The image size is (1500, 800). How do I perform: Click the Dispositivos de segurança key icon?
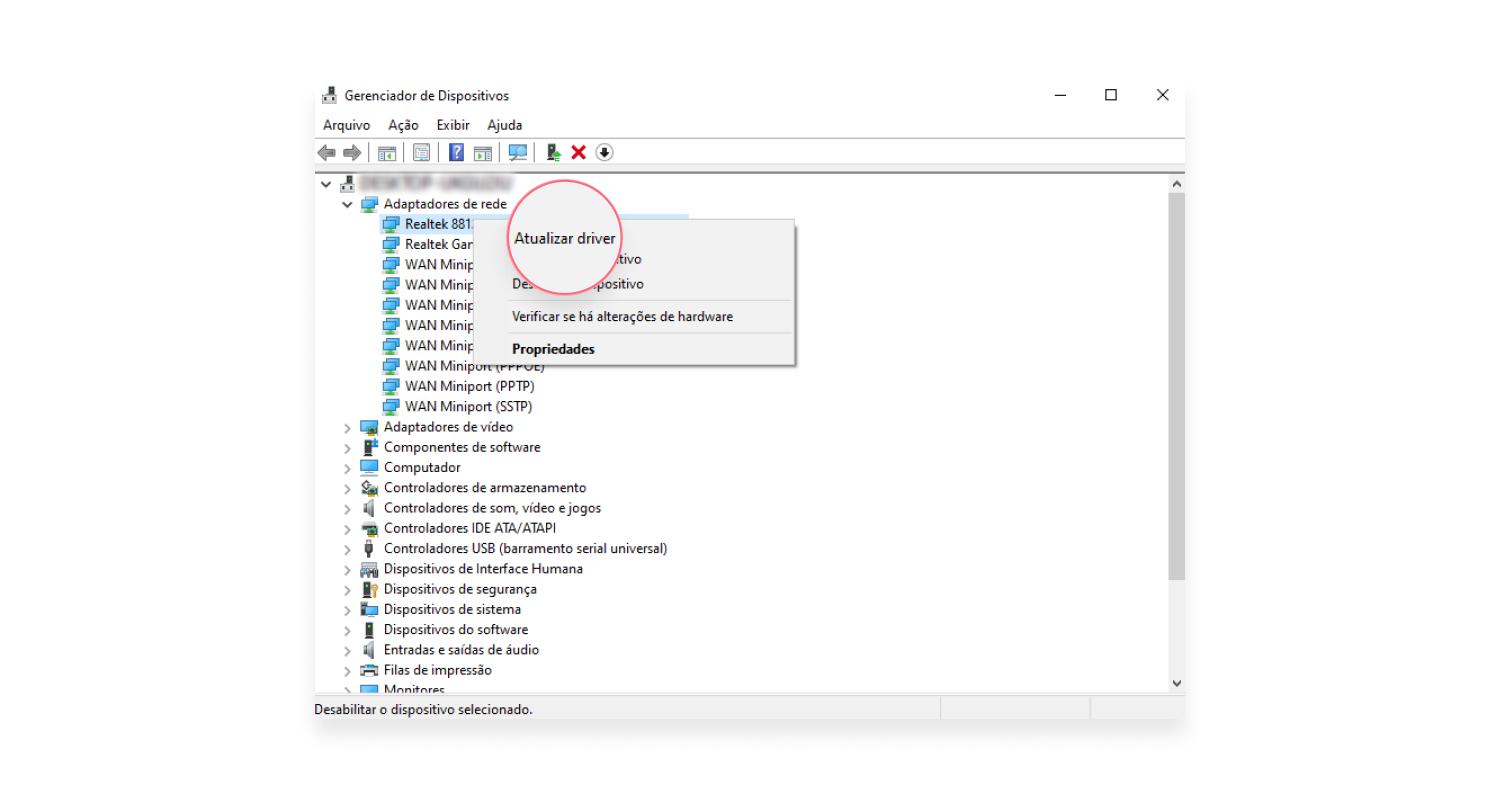tap(370, 589)
